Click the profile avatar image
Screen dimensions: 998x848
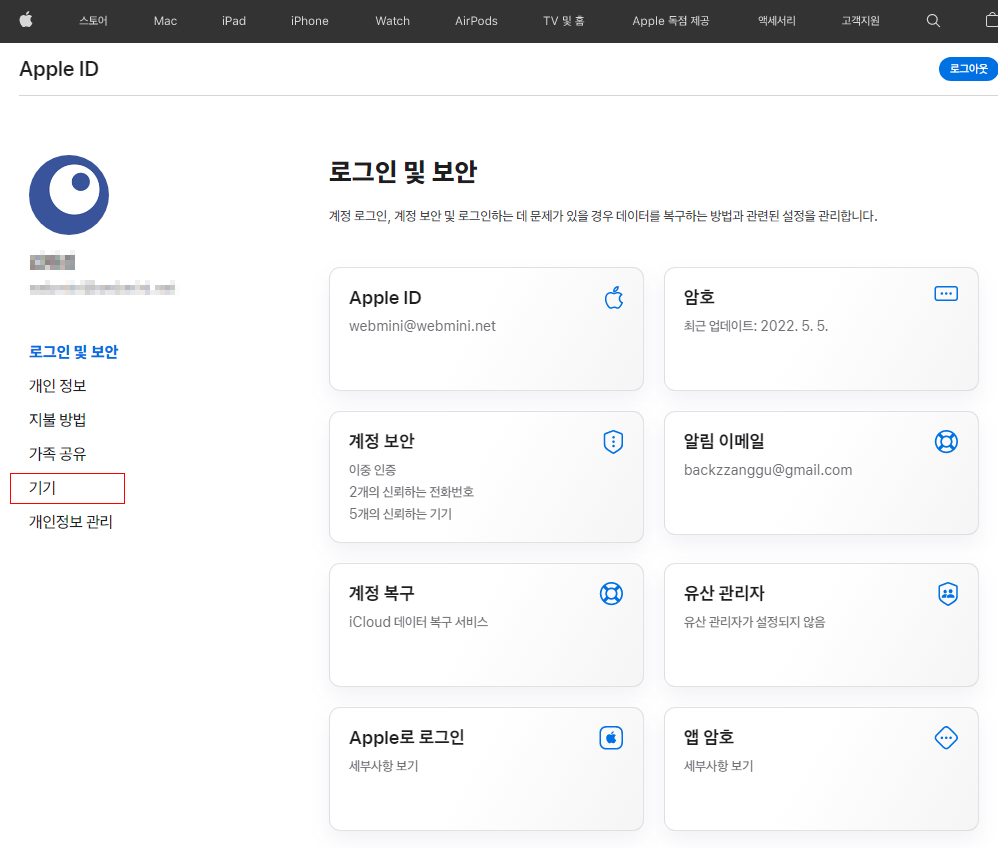coord(69,195)
